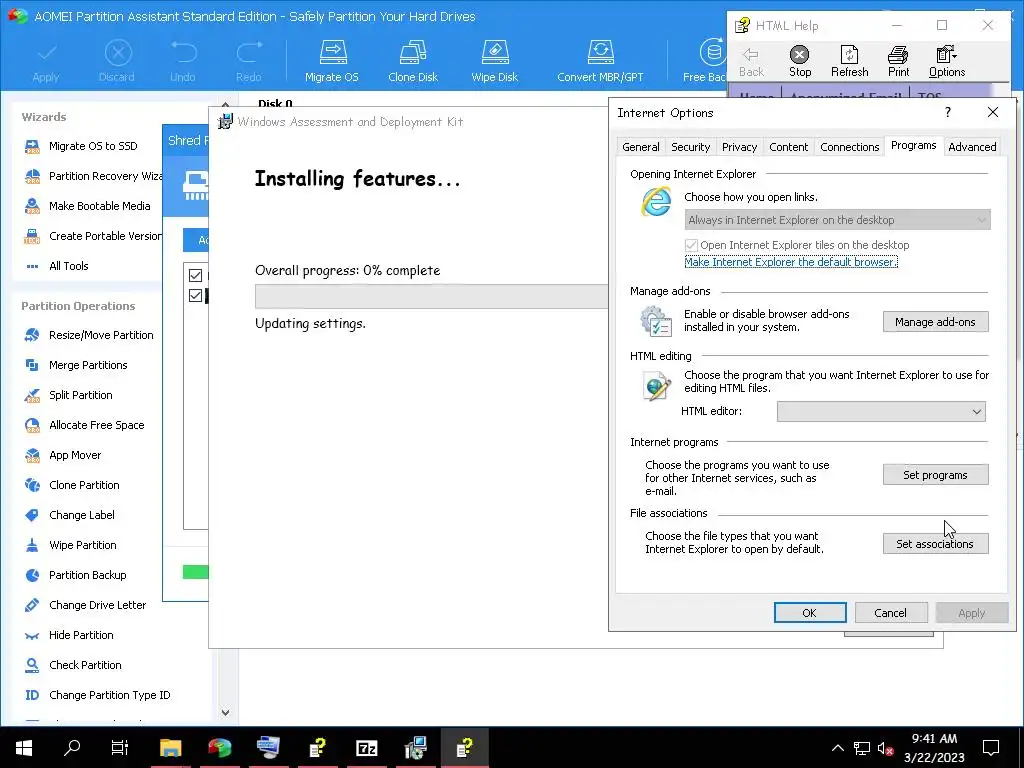Choose Resize/Move Partition operation

[89, 335]
